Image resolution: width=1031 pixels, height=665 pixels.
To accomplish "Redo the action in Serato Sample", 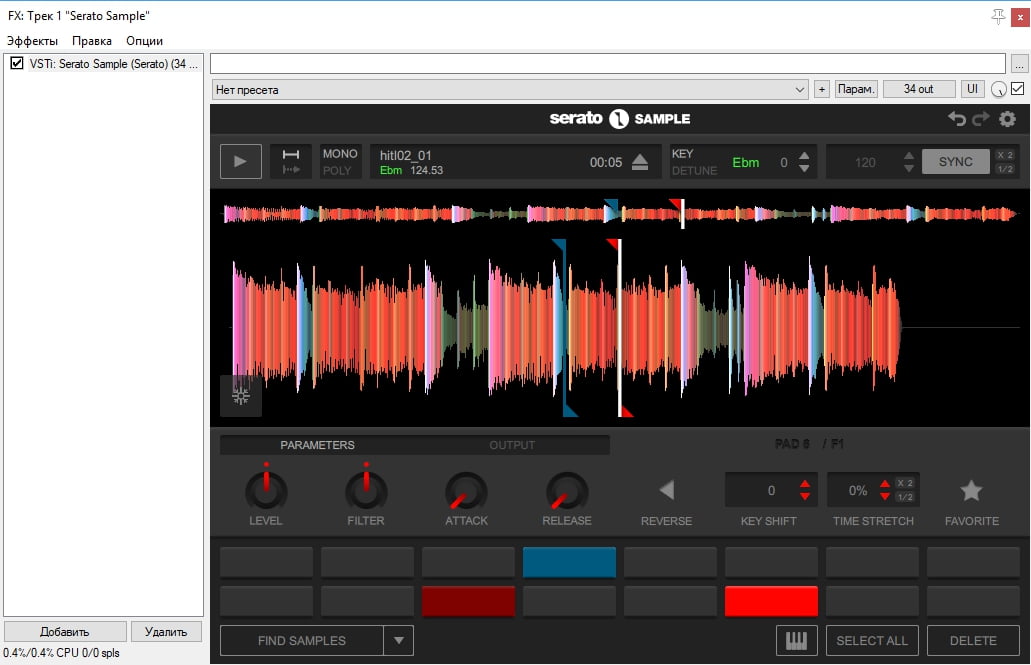I will (x=981, y=118).
